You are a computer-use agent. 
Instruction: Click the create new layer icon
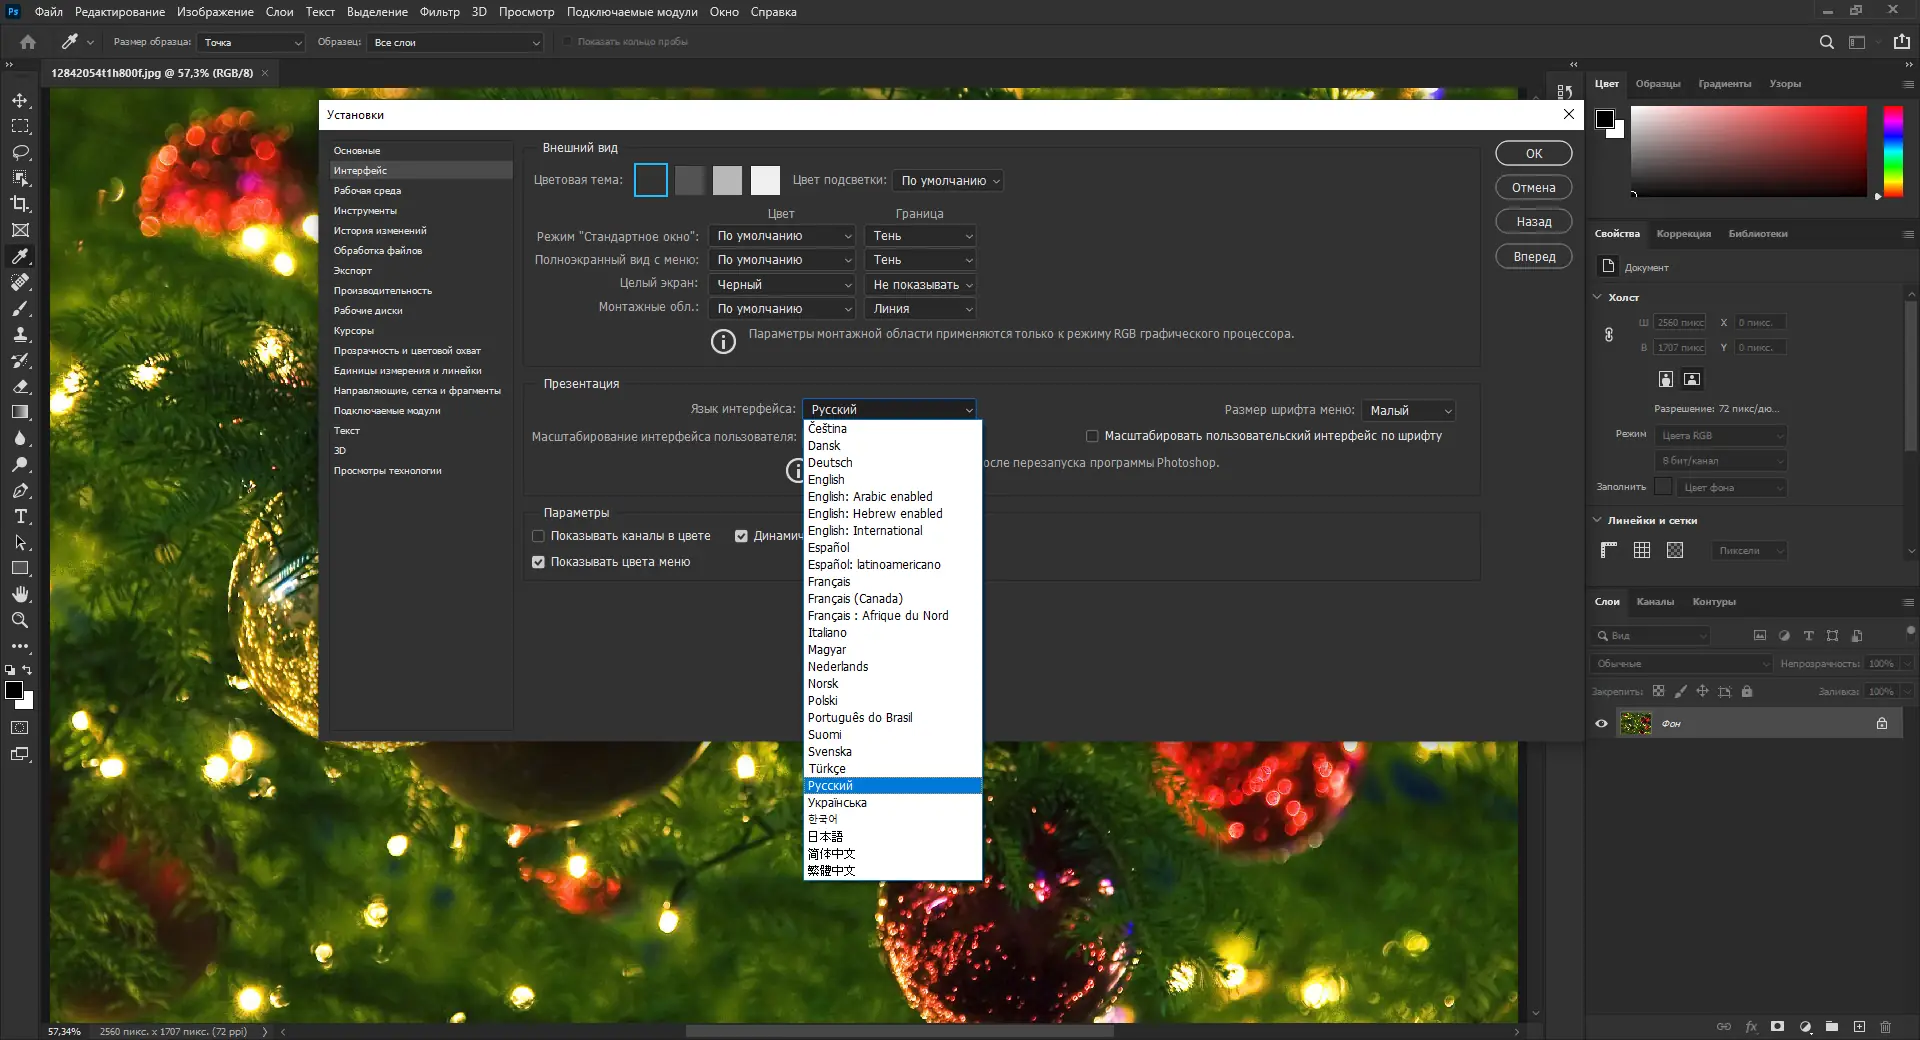1859,1027
